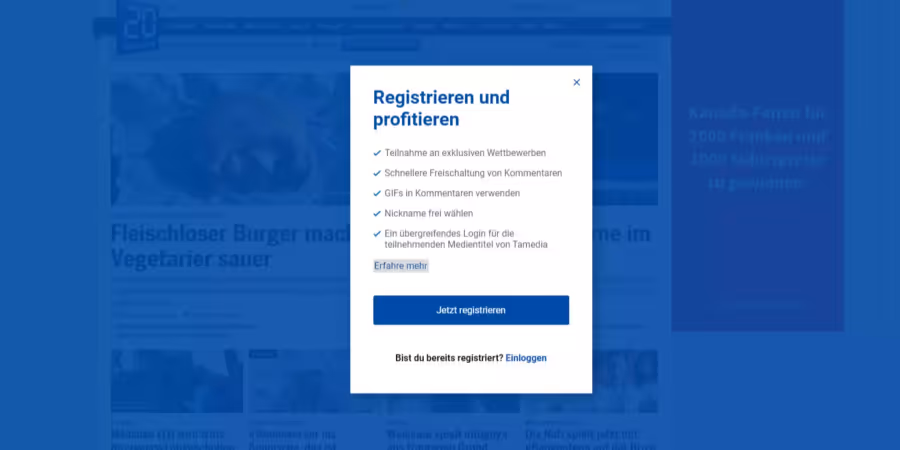Click the Jetzt registrieren button
This screenshot has width=900, height=450.
(x=471, y=310)
